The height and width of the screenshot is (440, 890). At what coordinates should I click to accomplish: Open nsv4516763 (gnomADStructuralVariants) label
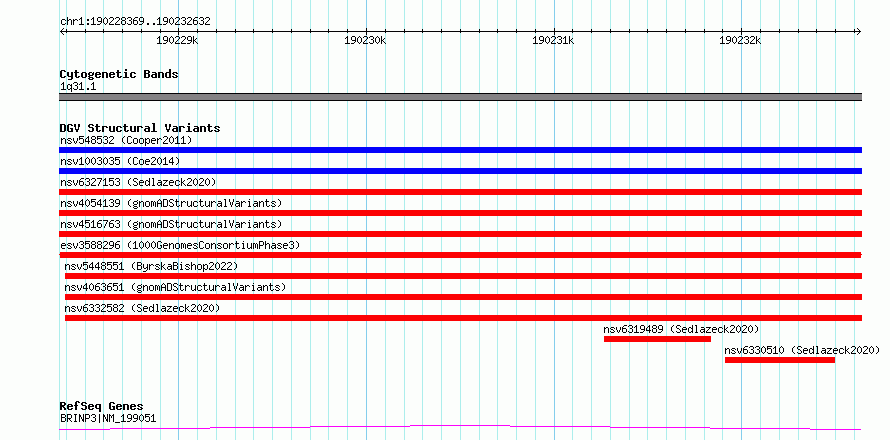click(171, 224)
